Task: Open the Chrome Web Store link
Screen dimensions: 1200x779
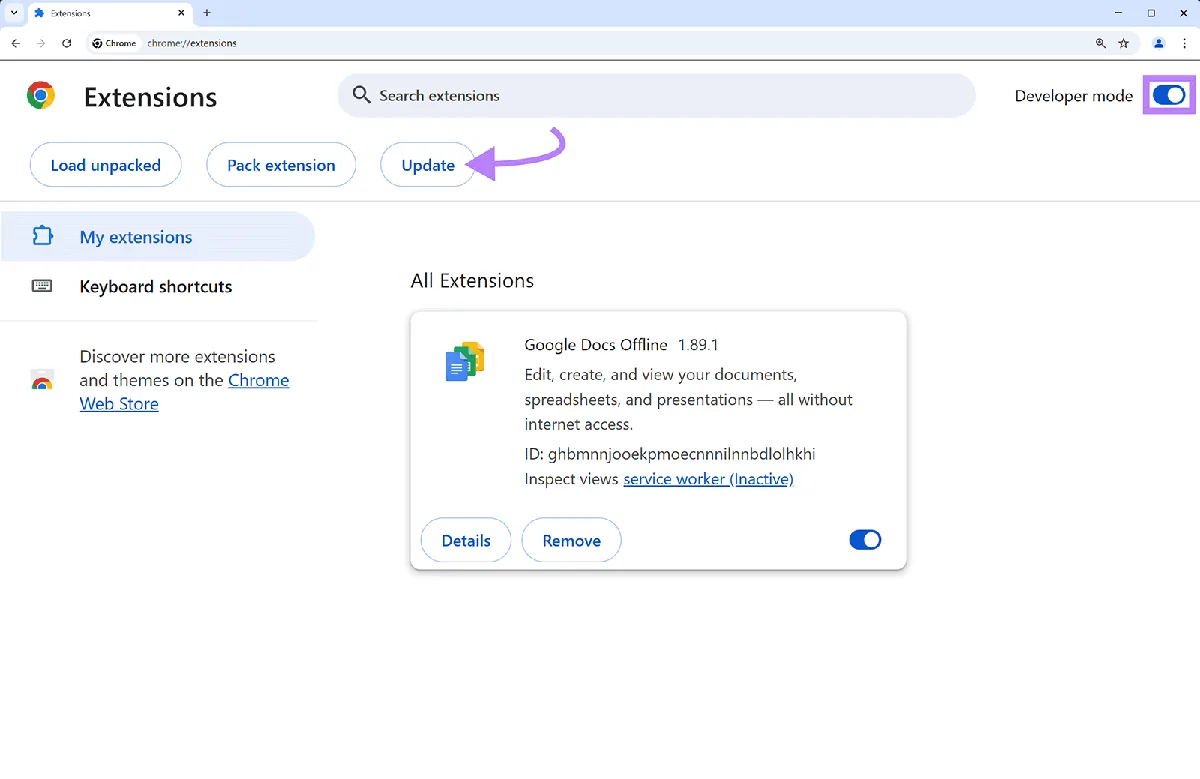Action: [185, 392]
